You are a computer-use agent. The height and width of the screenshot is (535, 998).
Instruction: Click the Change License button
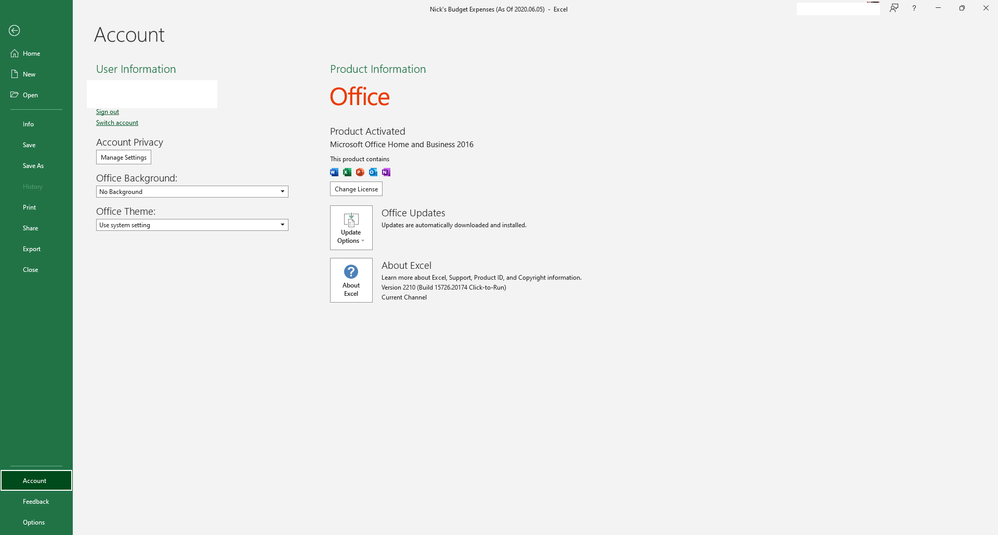click(x=356, y=189)
